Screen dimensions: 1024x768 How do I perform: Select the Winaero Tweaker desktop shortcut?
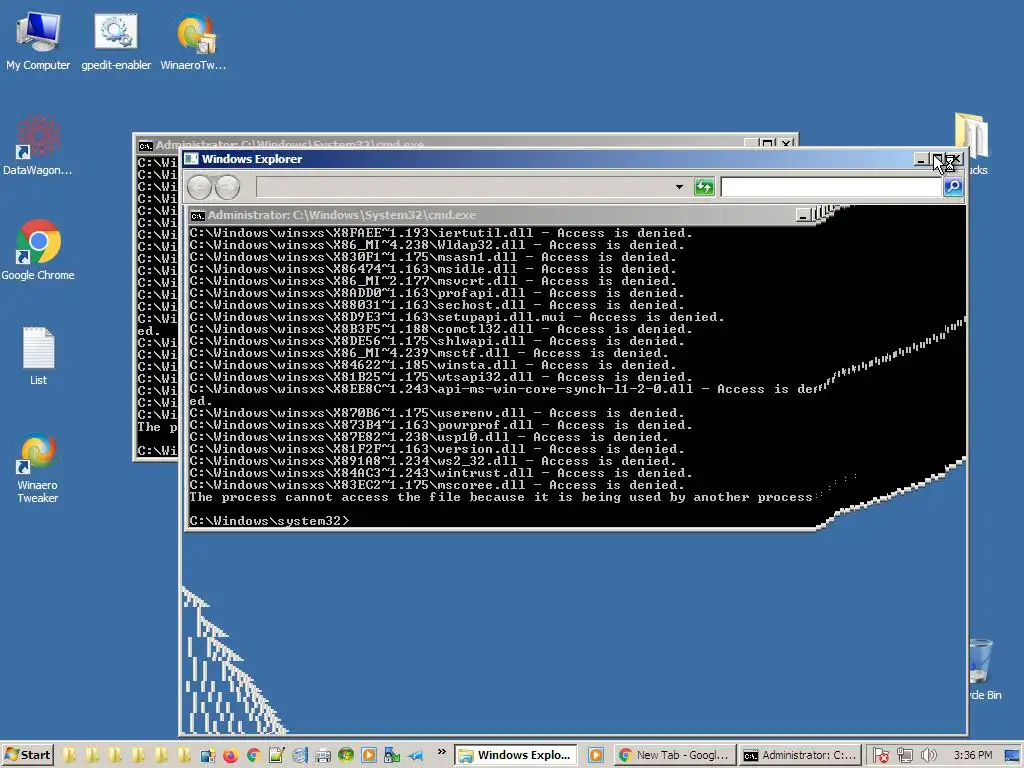37,468
